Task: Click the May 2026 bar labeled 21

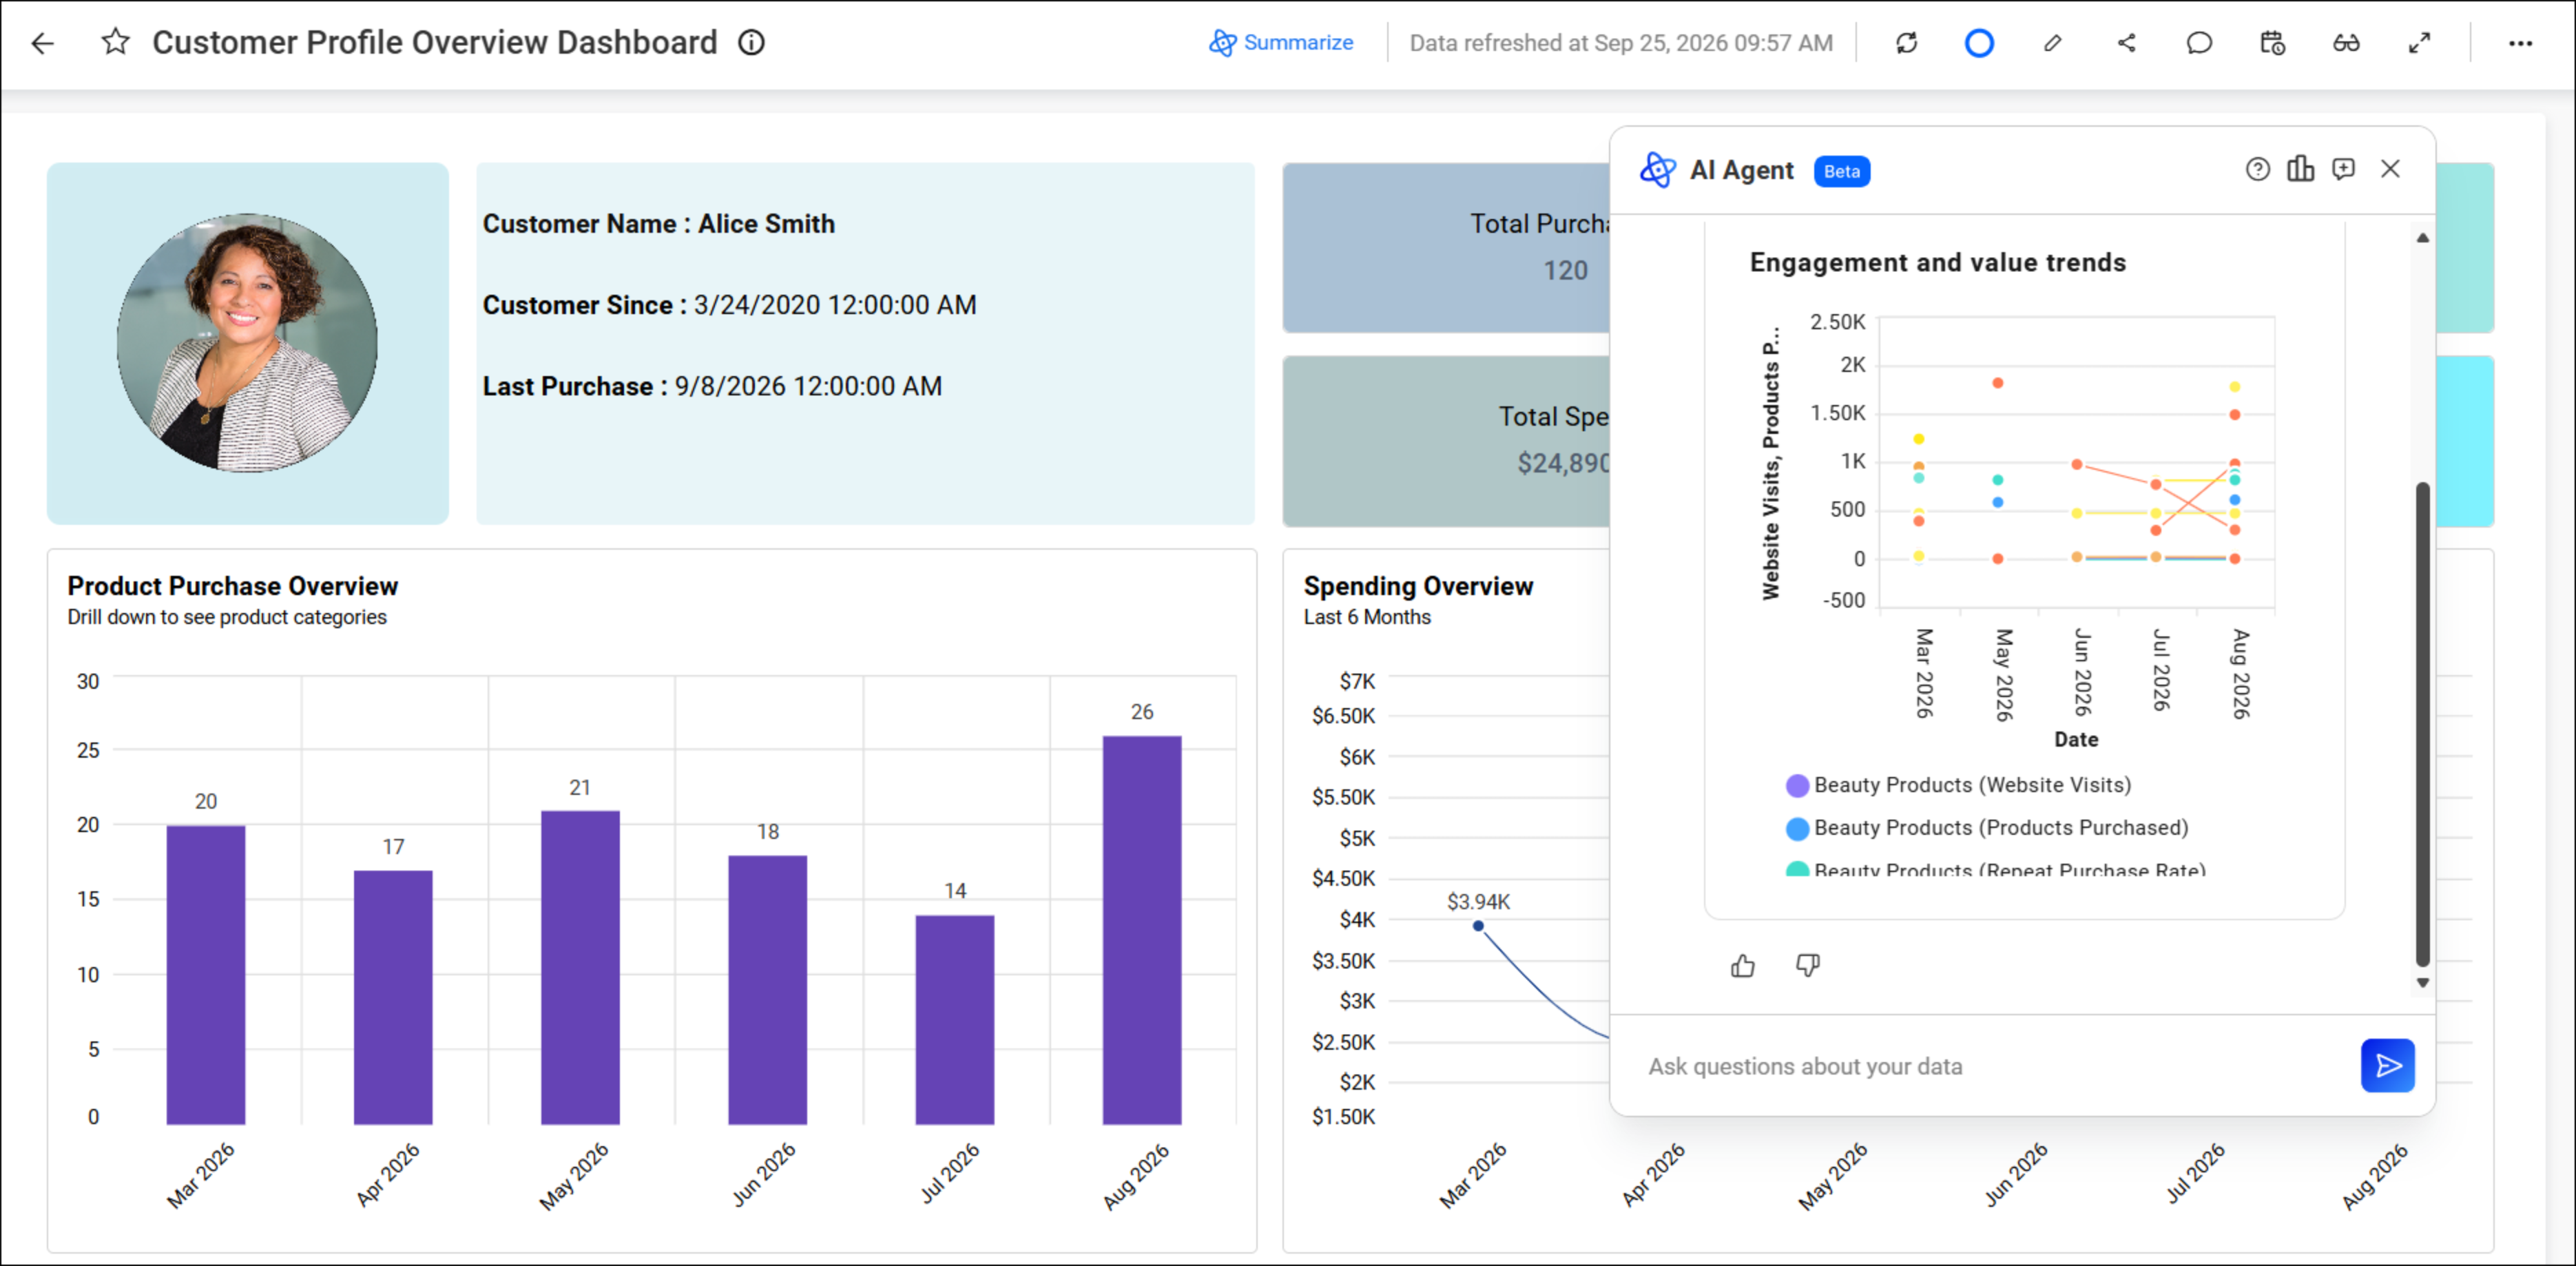Action: coord(580,967)
